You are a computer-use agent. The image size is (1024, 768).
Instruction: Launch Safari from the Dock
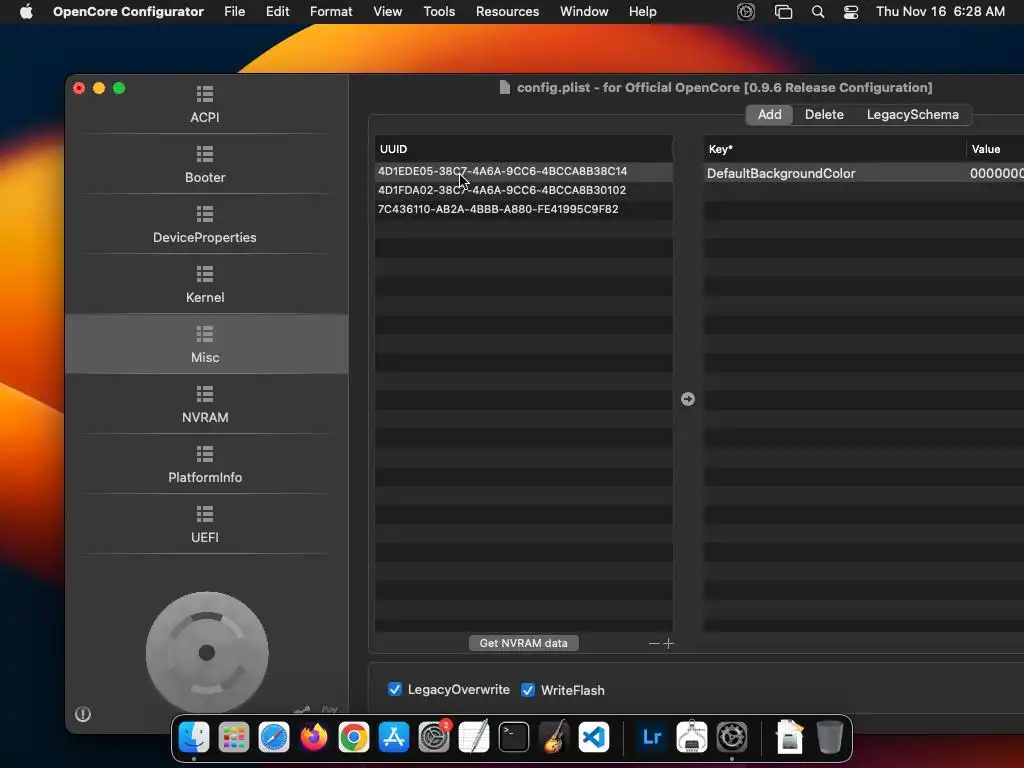(x=274, y=737)
